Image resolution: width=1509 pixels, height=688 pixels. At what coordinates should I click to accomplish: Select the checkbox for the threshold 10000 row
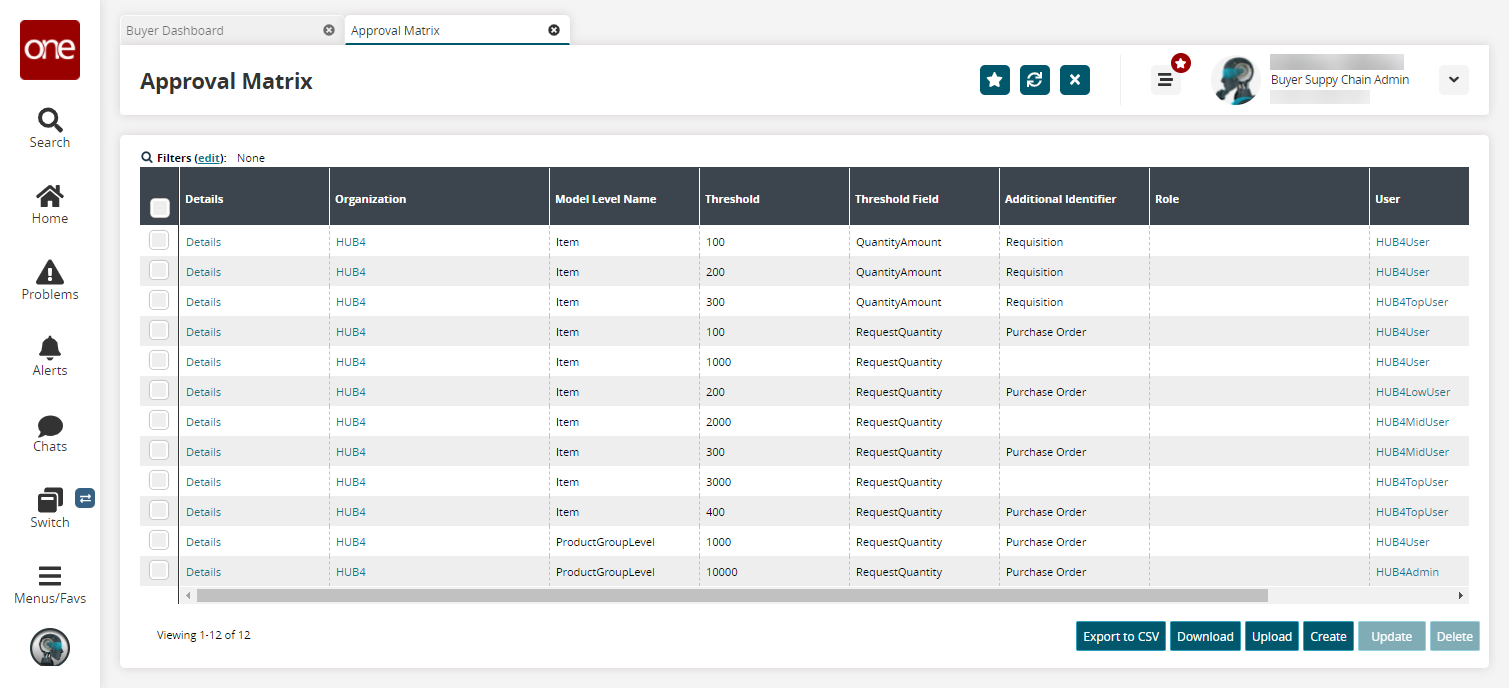pos(159,571)
